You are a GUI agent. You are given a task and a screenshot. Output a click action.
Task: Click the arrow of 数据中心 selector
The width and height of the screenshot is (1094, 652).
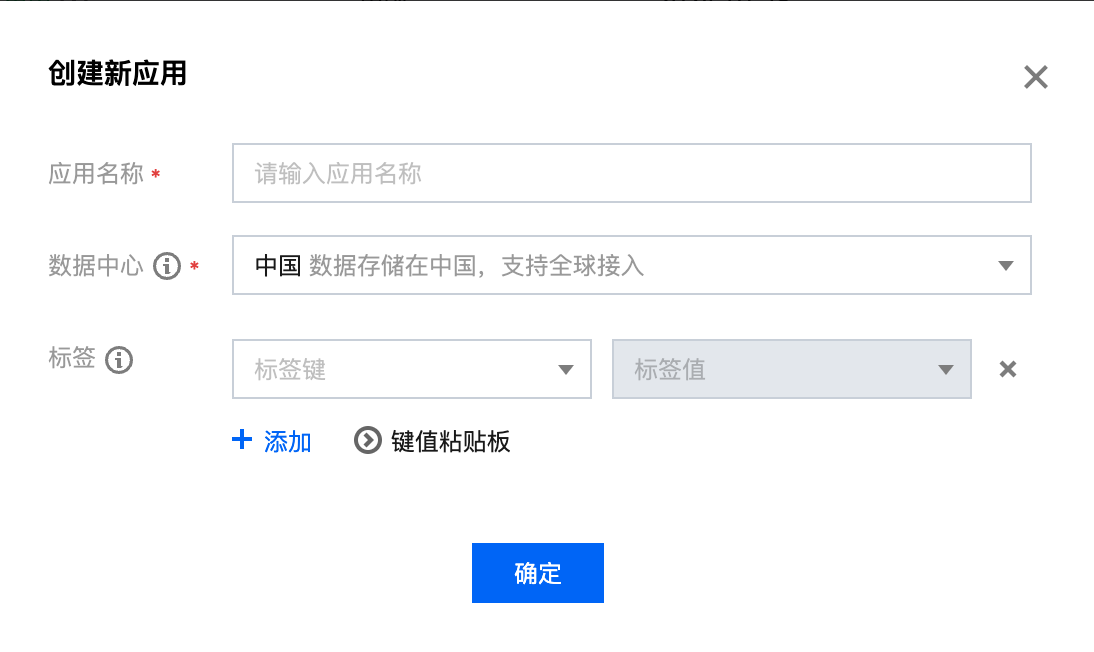point(1006,265)
